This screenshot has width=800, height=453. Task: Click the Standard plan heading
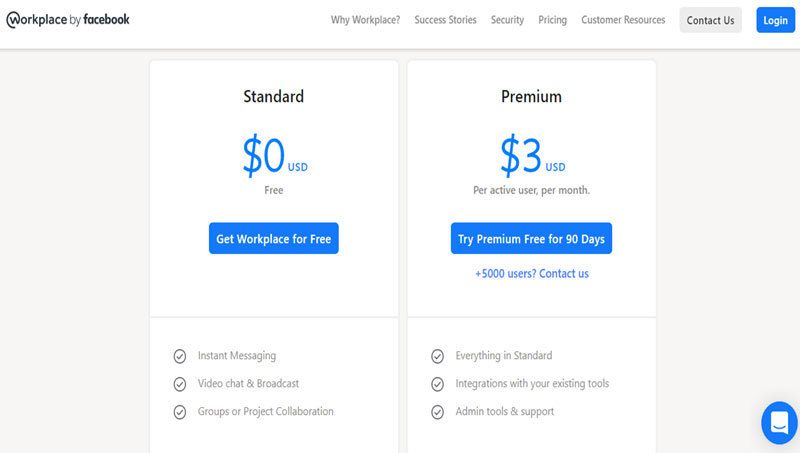click(273, 97)
